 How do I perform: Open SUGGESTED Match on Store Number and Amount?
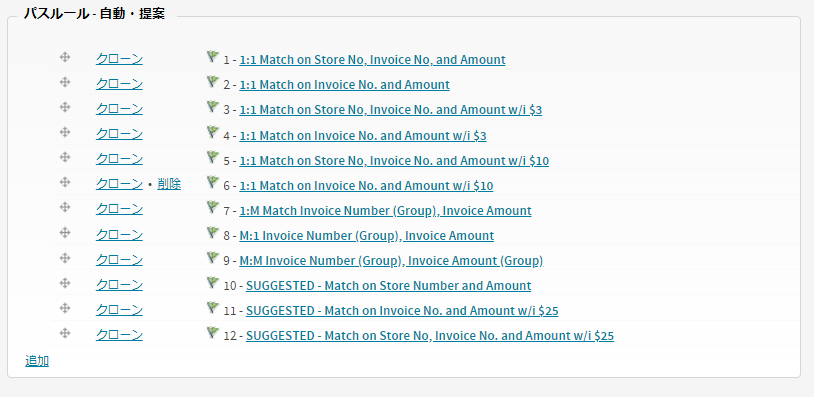(388, 285)
